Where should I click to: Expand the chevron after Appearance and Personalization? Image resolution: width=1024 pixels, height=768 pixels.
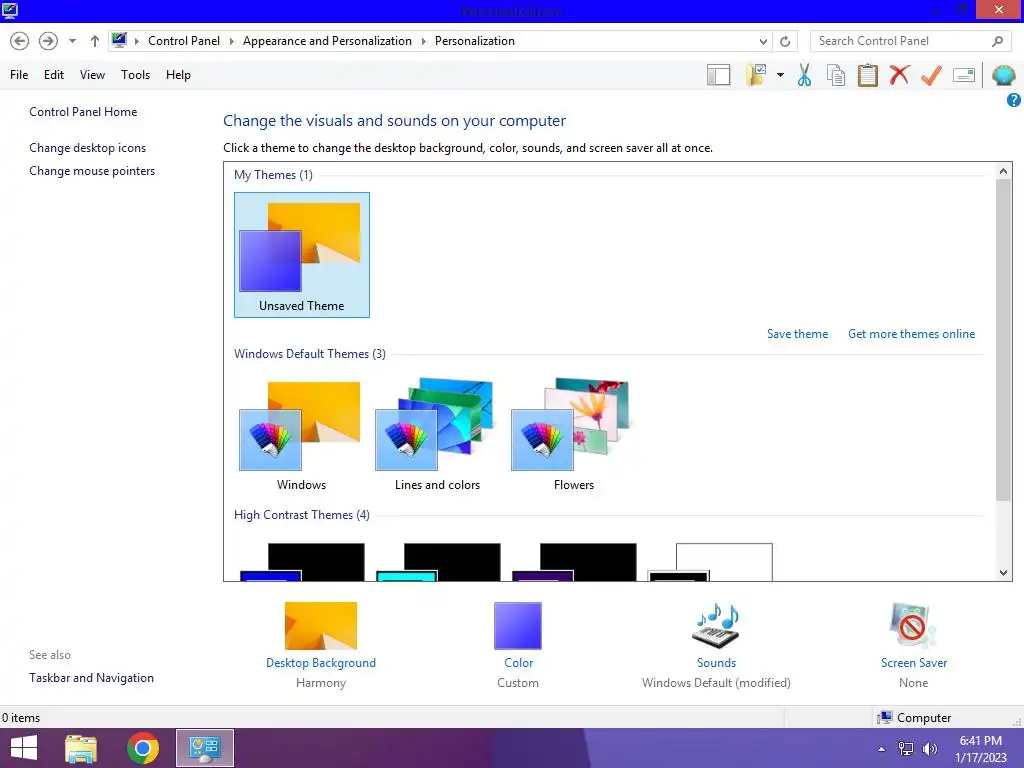pyautogui.click(x=423, y=41)
